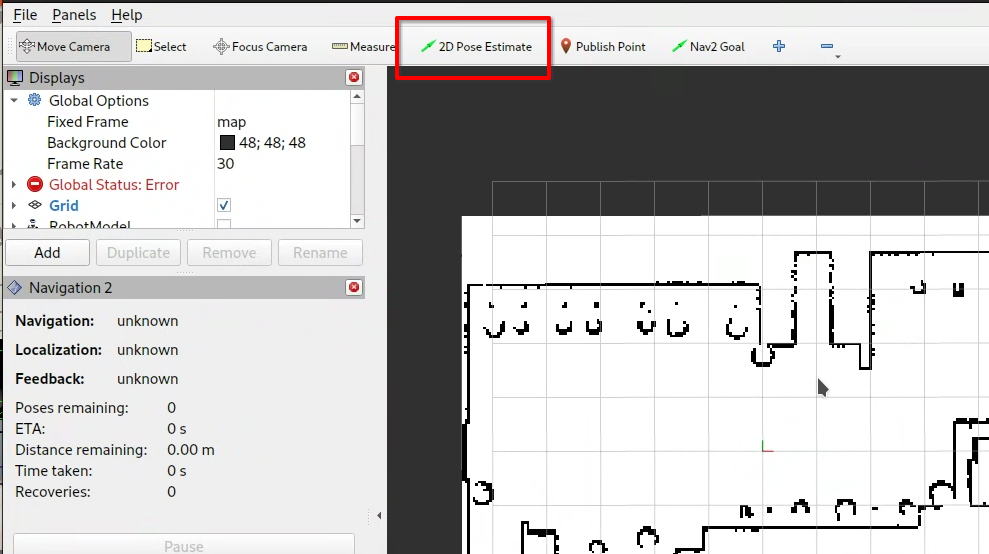Viewport: 989px width, 554px height.
Task: Click the Global Status error icon
Action: pos(35,184)
